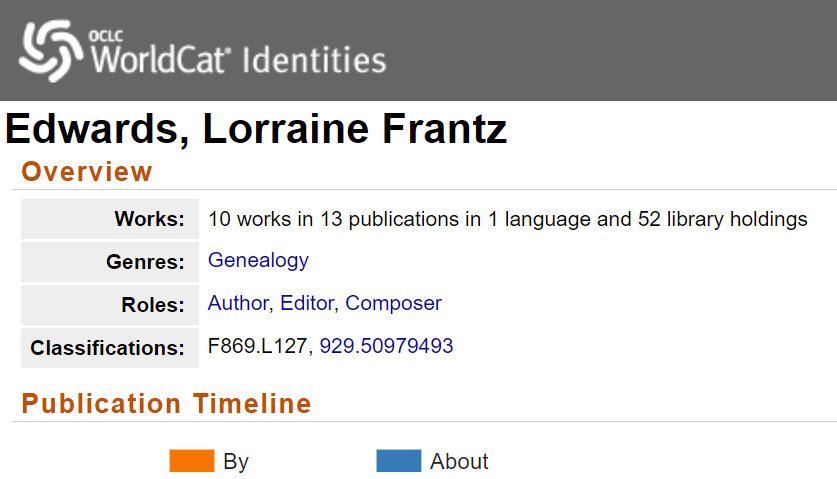
Task: Open the Genealogy genre link
Action: coord(258,260)
